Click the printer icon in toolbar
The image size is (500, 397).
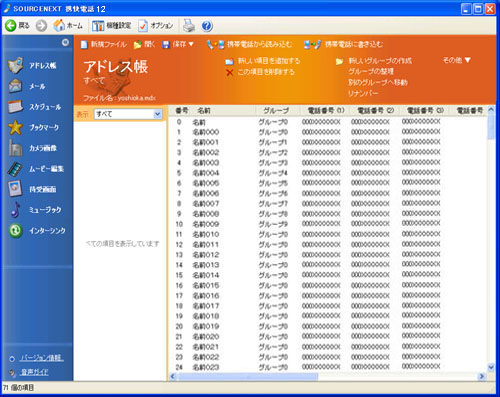[189, 25]
